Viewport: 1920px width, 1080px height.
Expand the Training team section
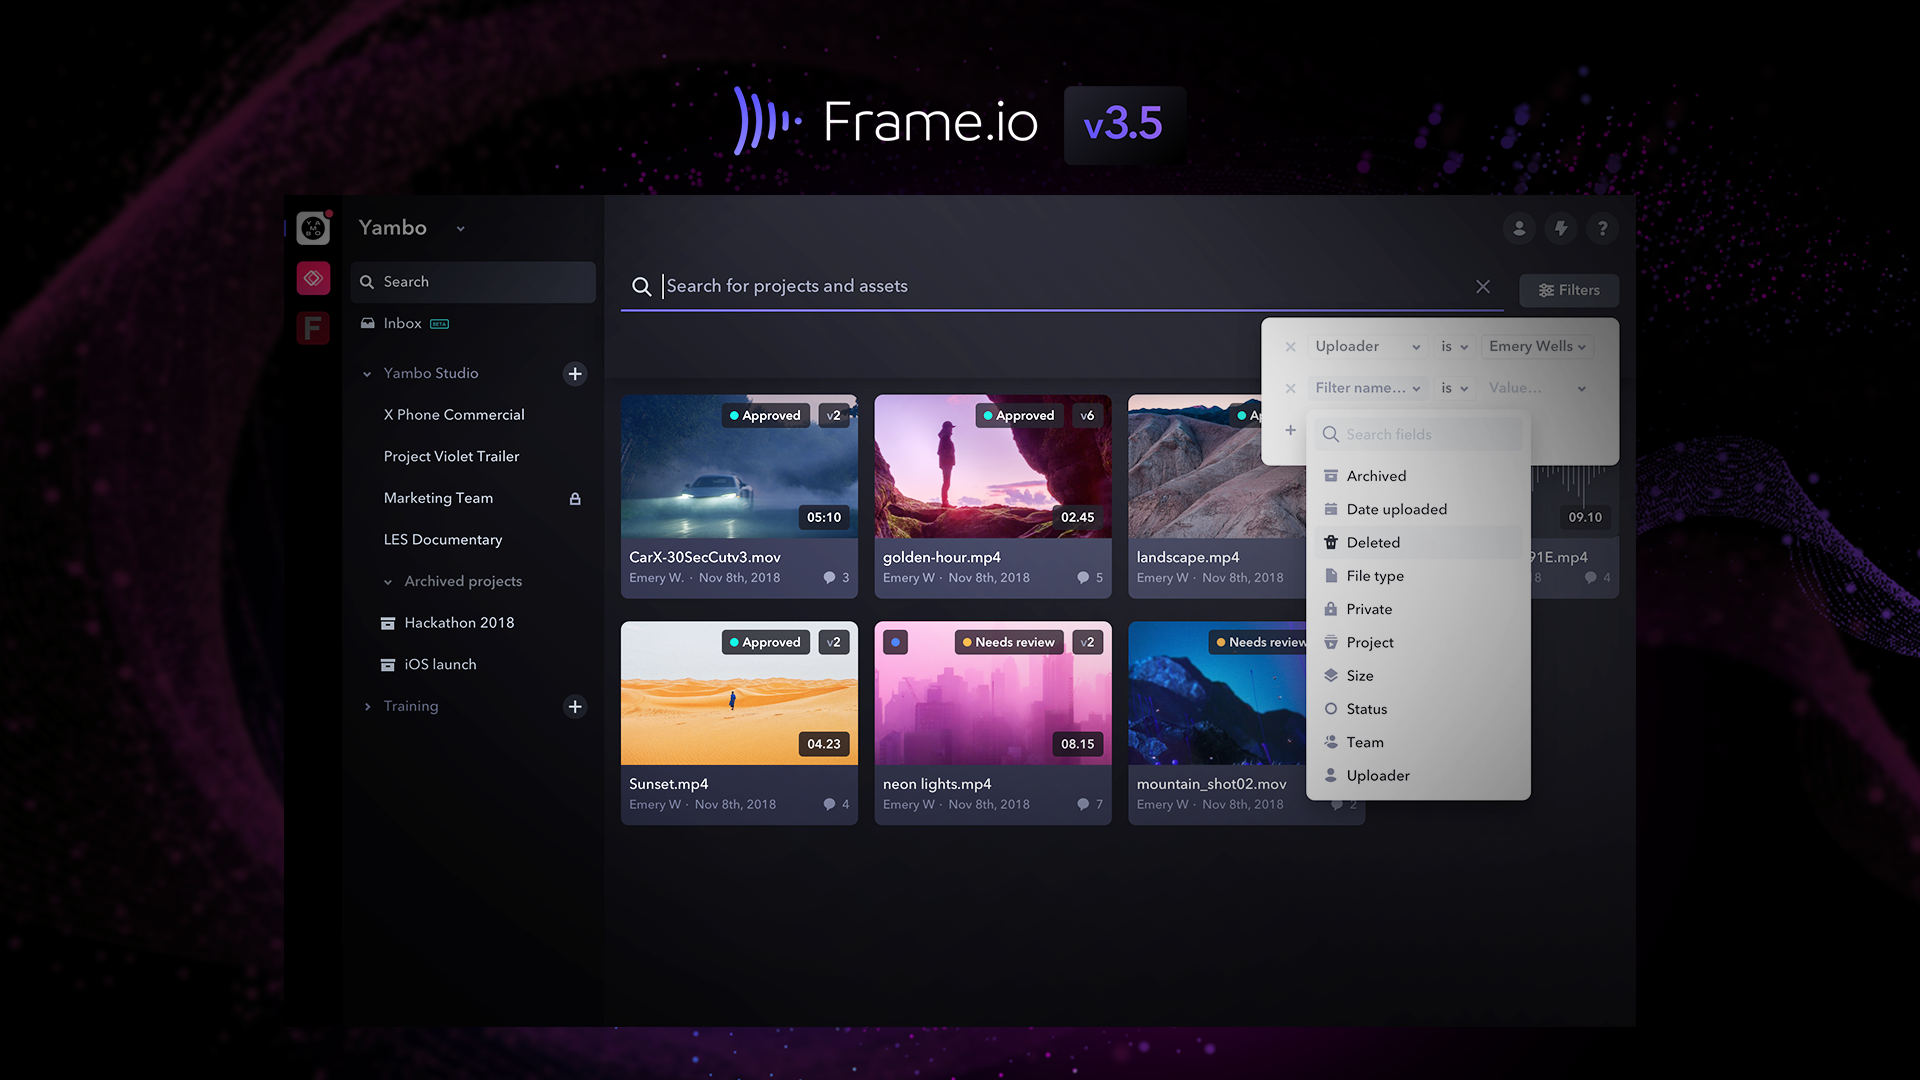point(368,707)
